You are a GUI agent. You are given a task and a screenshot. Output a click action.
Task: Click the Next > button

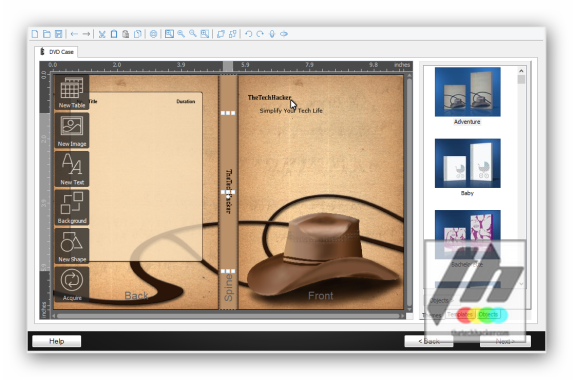(505, 341)
